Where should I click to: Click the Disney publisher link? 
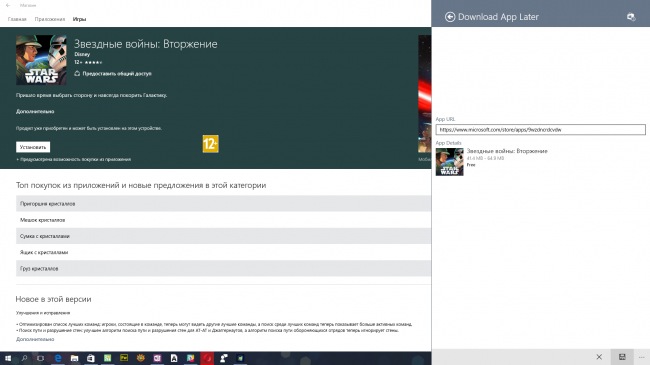click(82, 54)
